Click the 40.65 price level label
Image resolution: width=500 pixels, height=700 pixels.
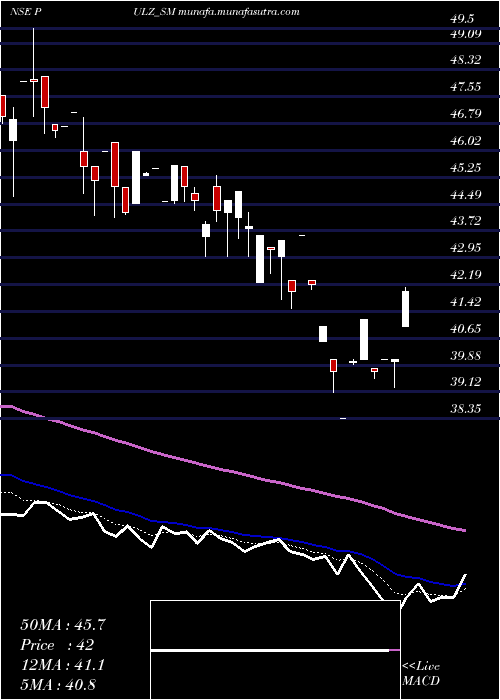click(465, 329)
